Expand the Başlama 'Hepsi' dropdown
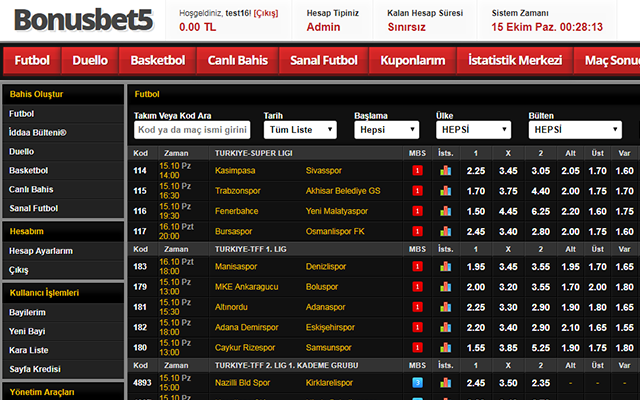 point(386,130)
